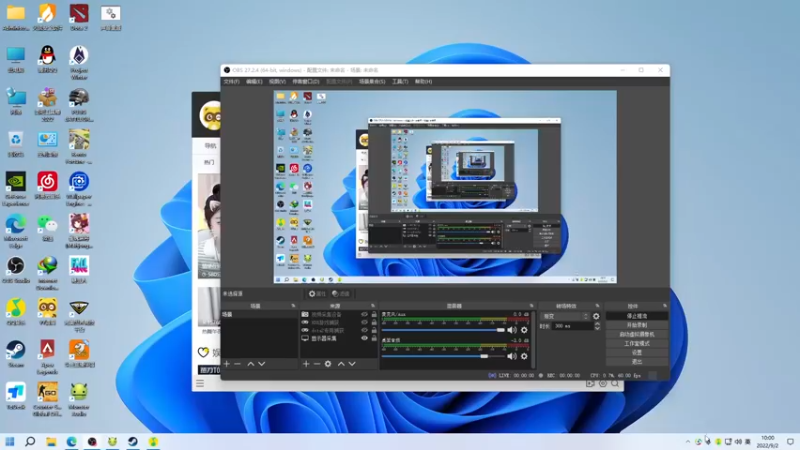Image resolution: width=800 pixels, height=450 pixels.
Task: Click the 停止推流 stop streaming button
Action: click(x=637, y=316)
